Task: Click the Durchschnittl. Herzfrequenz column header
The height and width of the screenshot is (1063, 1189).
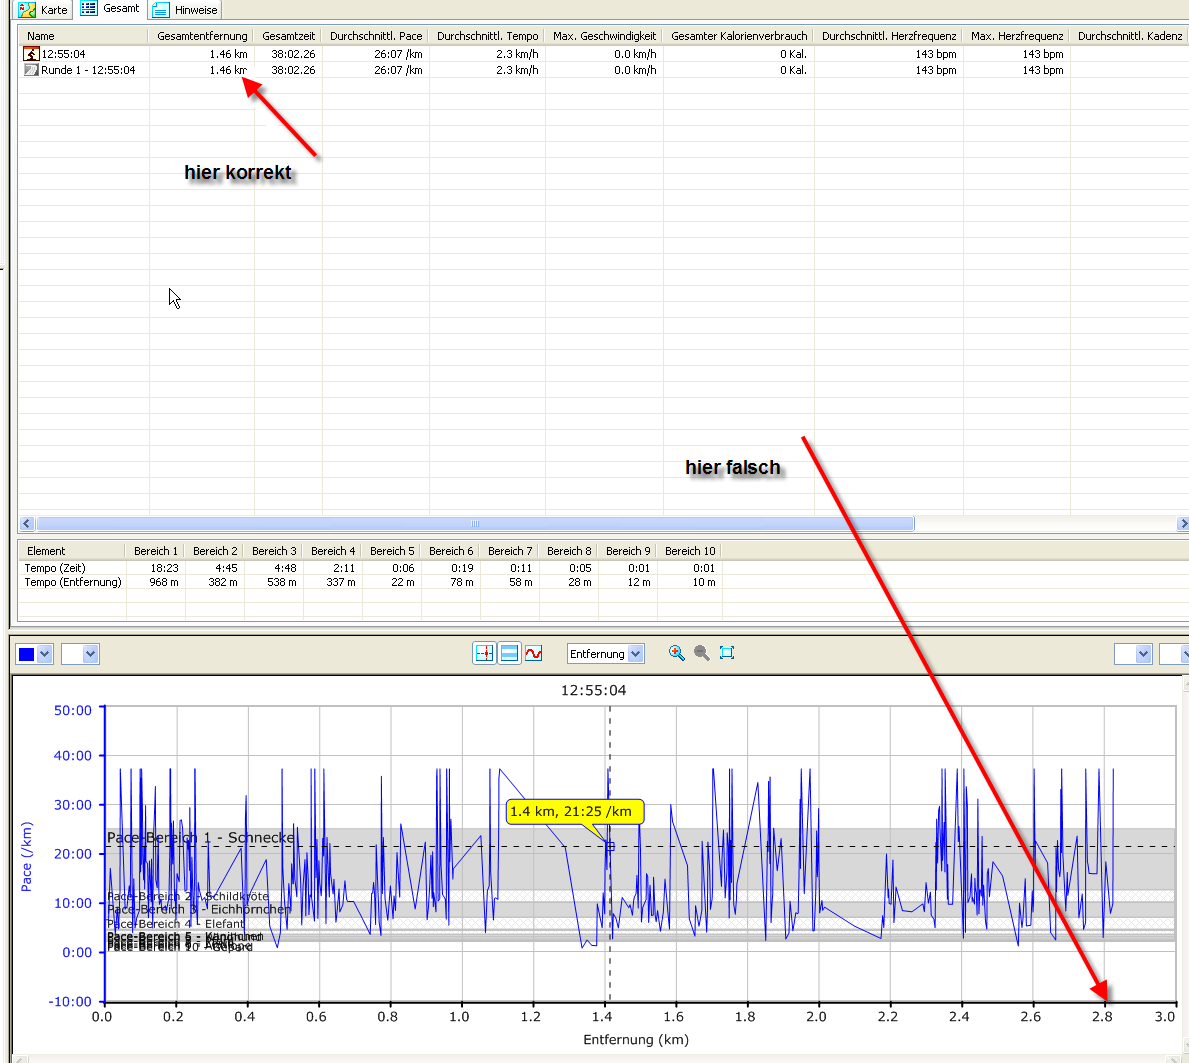Action: click(888, 36)
